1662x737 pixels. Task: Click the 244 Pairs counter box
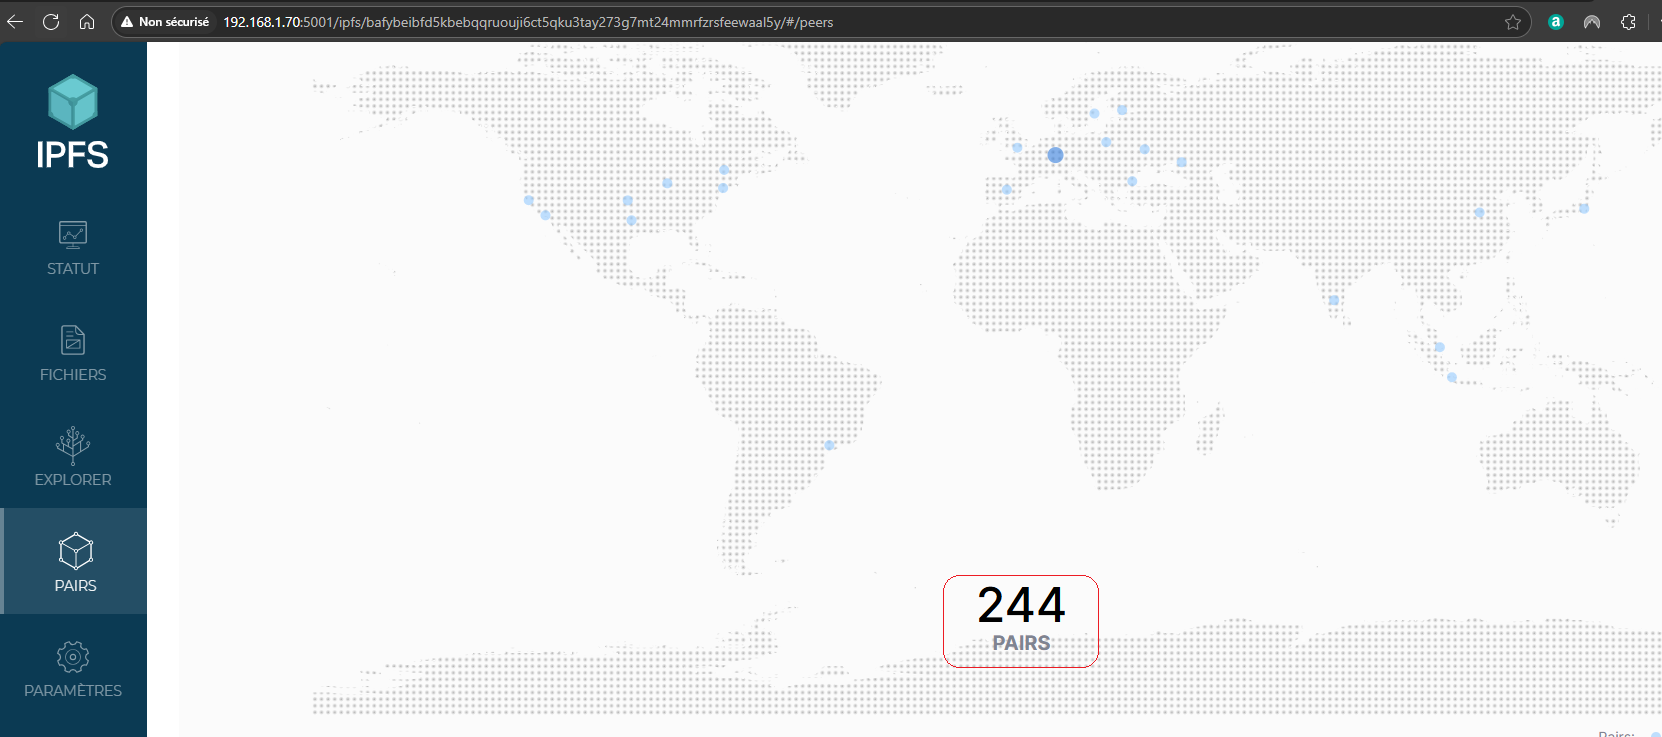coord(1020,621)
